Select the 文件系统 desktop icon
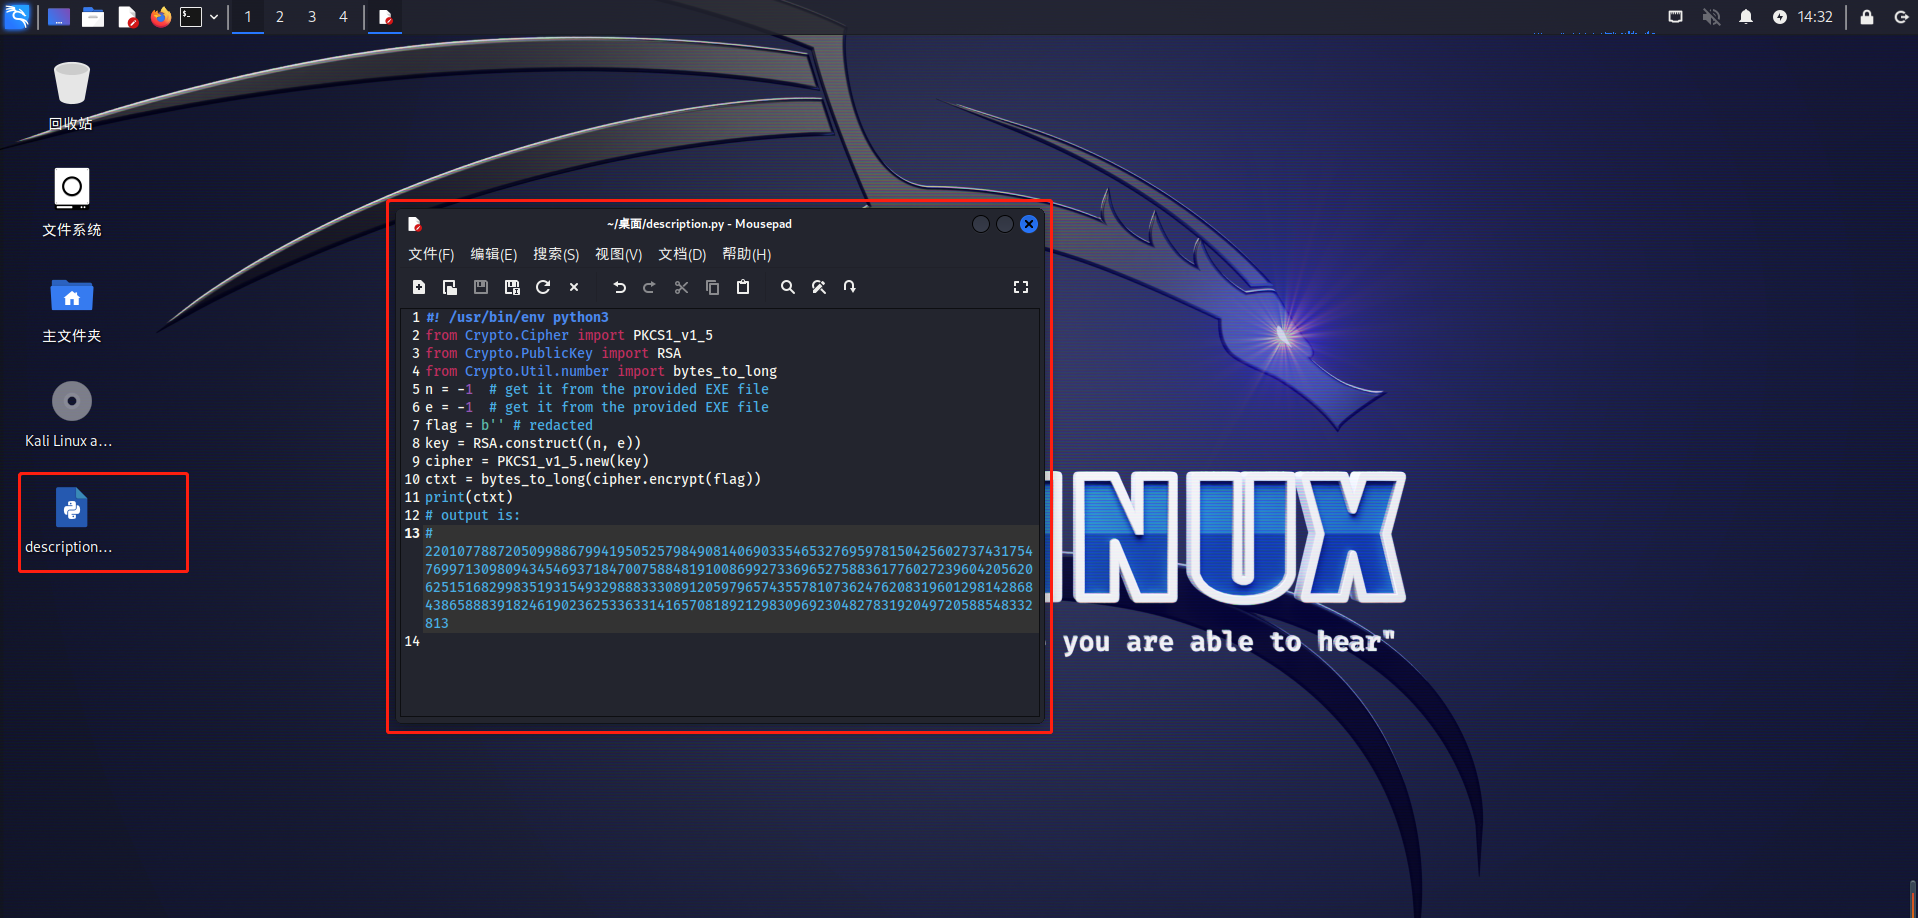 (71, 202)
